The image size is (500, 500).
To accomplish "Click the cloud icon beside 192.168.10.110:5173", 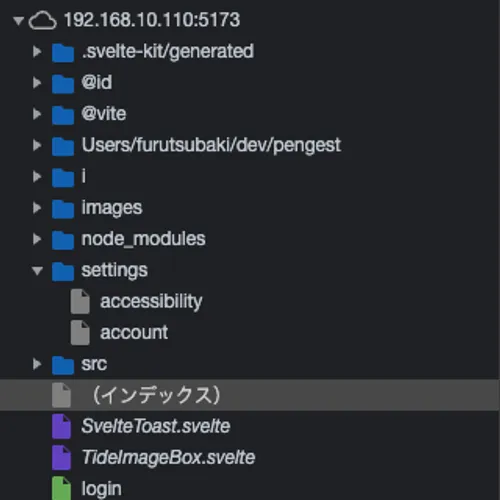I will point(42,21).
